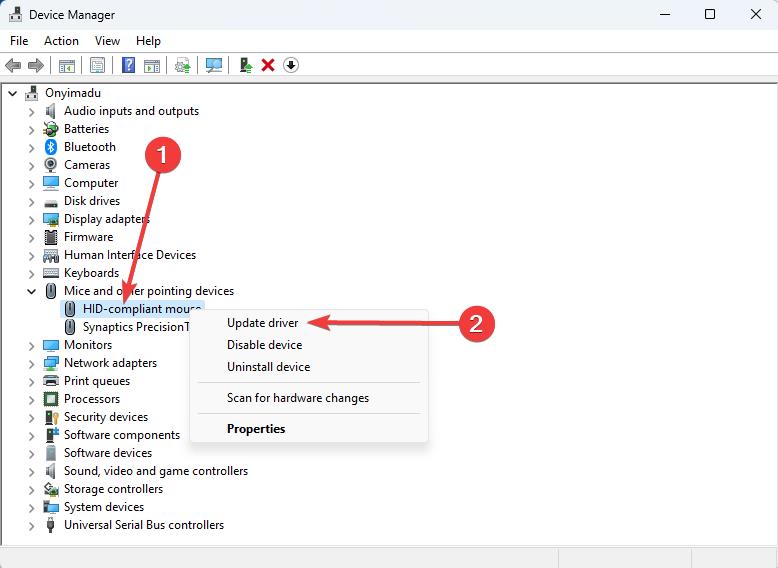Click the Bluetooth category icon
The height and width of the screenshot is (568, 778).
click(x=51, y=147)
